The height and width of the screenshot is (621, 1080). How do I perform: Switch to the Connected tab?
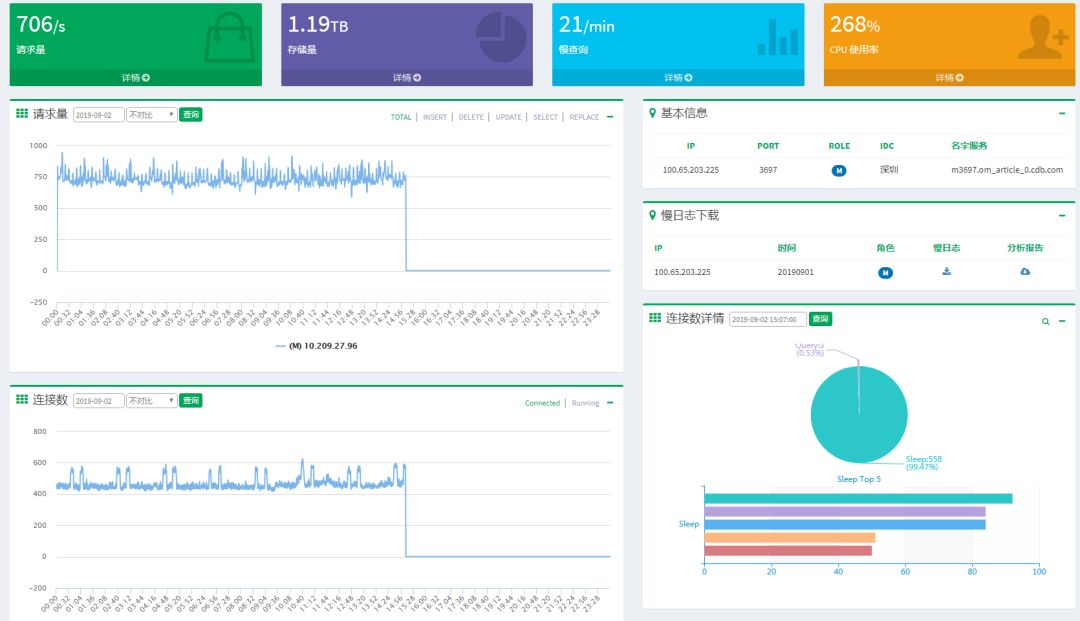click(x=542, y=403)
